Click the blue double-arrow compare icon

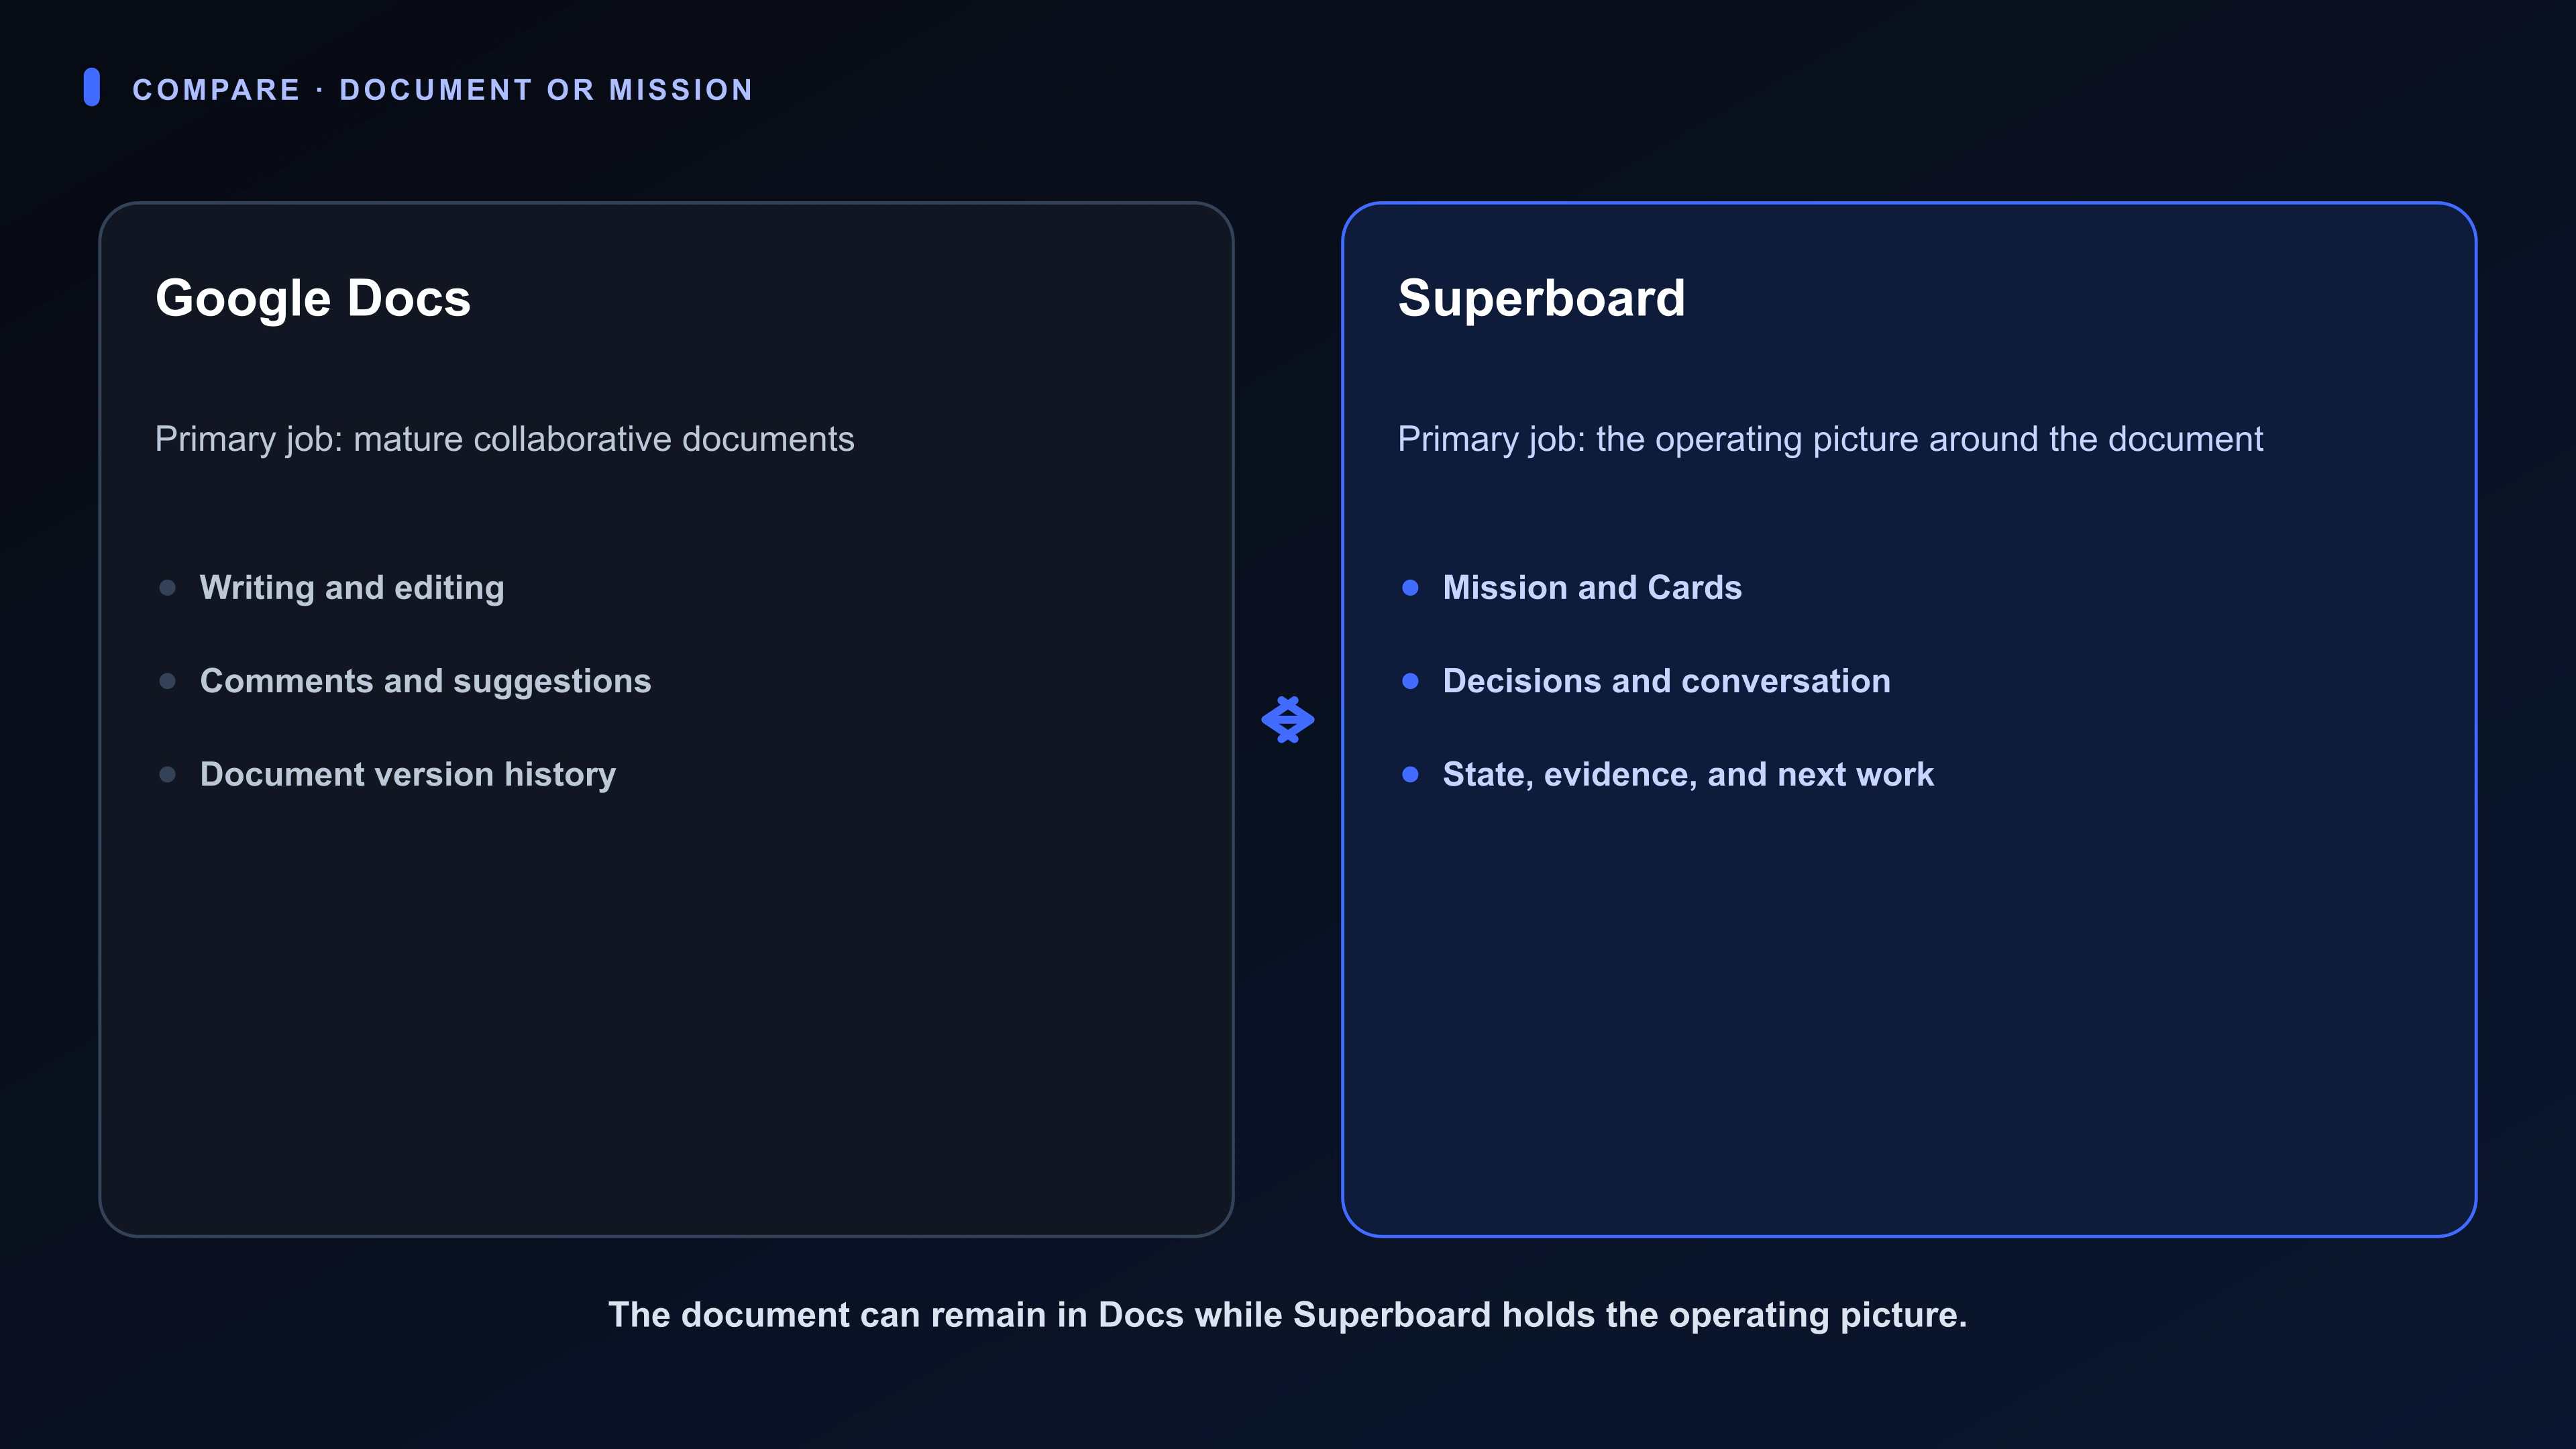1287,720
